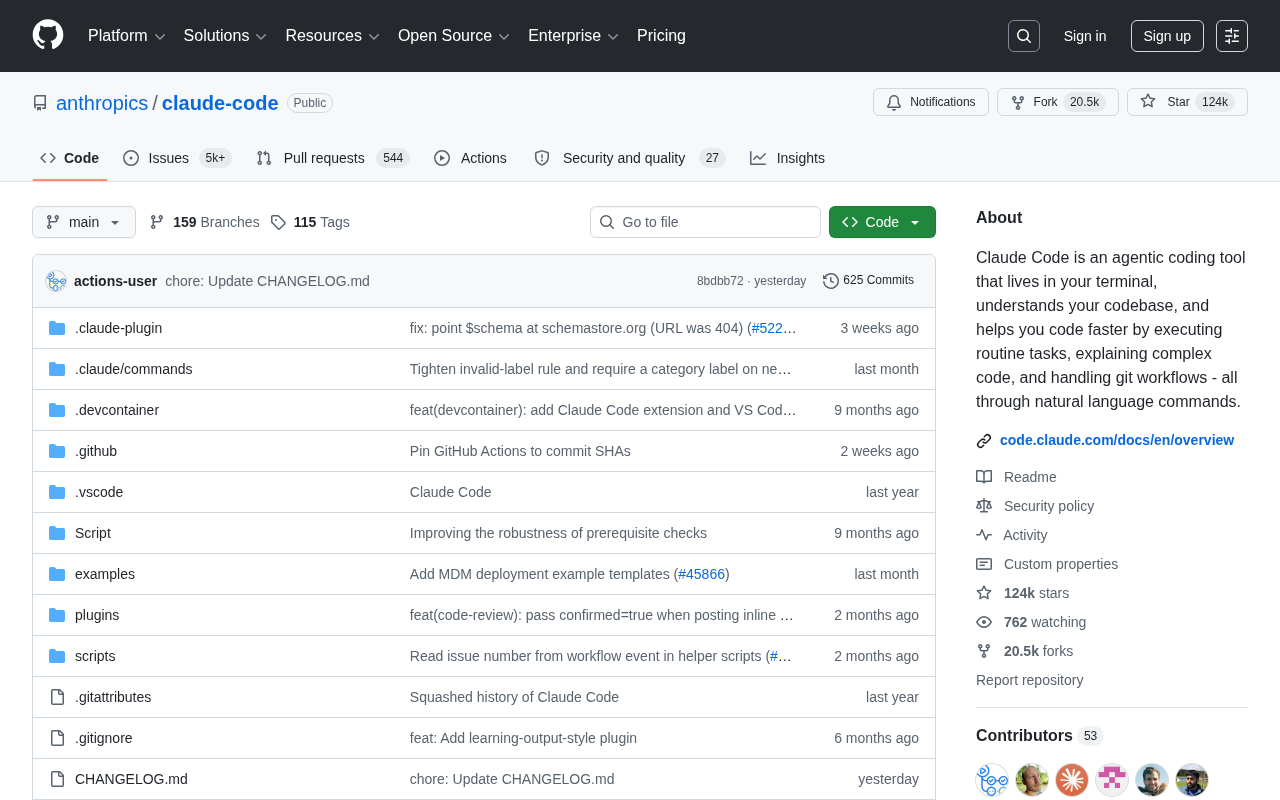This screenshot has width=1280, height=800.
Task: Open the .gitattributes file
Action: coord(113,697)
